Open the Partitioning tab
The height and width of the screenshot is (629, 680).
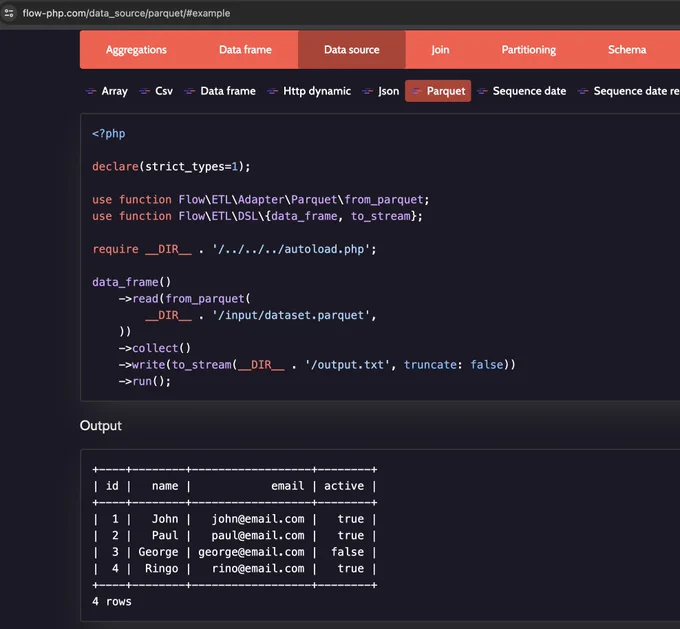click(529, 50)
